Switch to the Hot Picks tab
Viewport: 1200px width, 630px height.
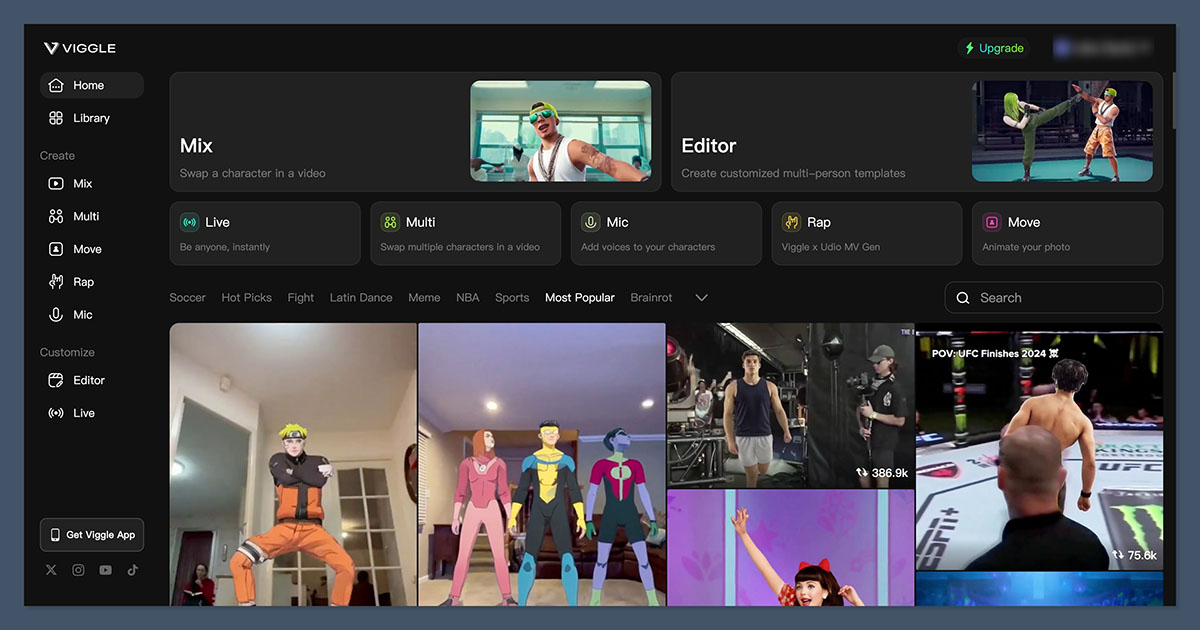click(246, 297)
